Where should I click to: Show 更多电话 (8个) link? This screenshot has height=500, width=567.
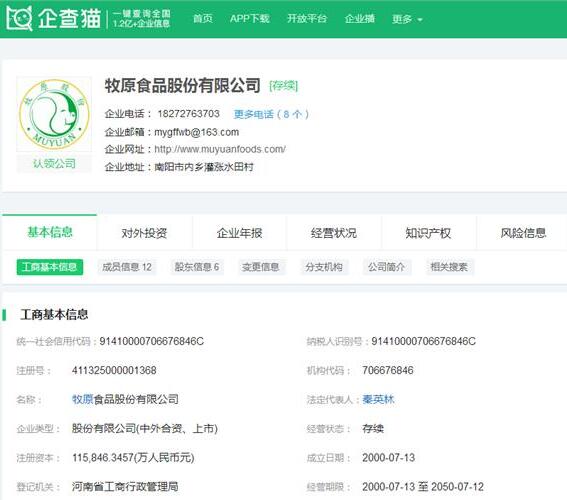coord(271,114)
